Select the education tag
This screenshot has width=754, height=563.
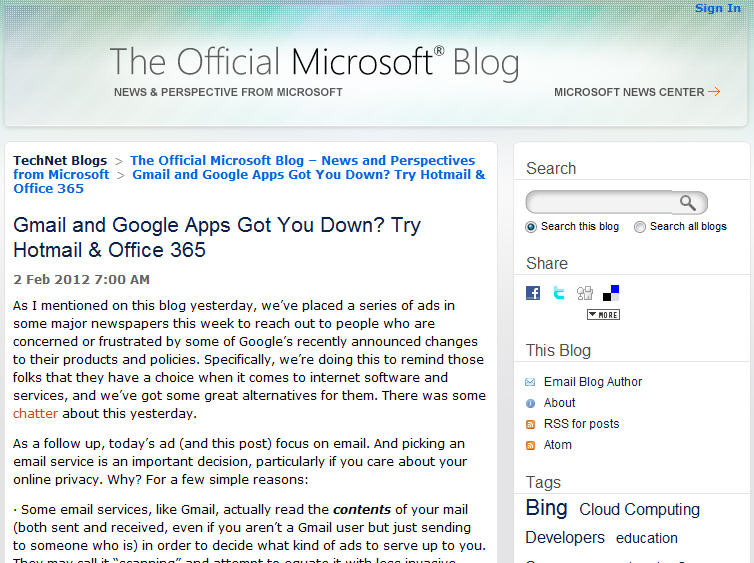click(x=647, y=538)
